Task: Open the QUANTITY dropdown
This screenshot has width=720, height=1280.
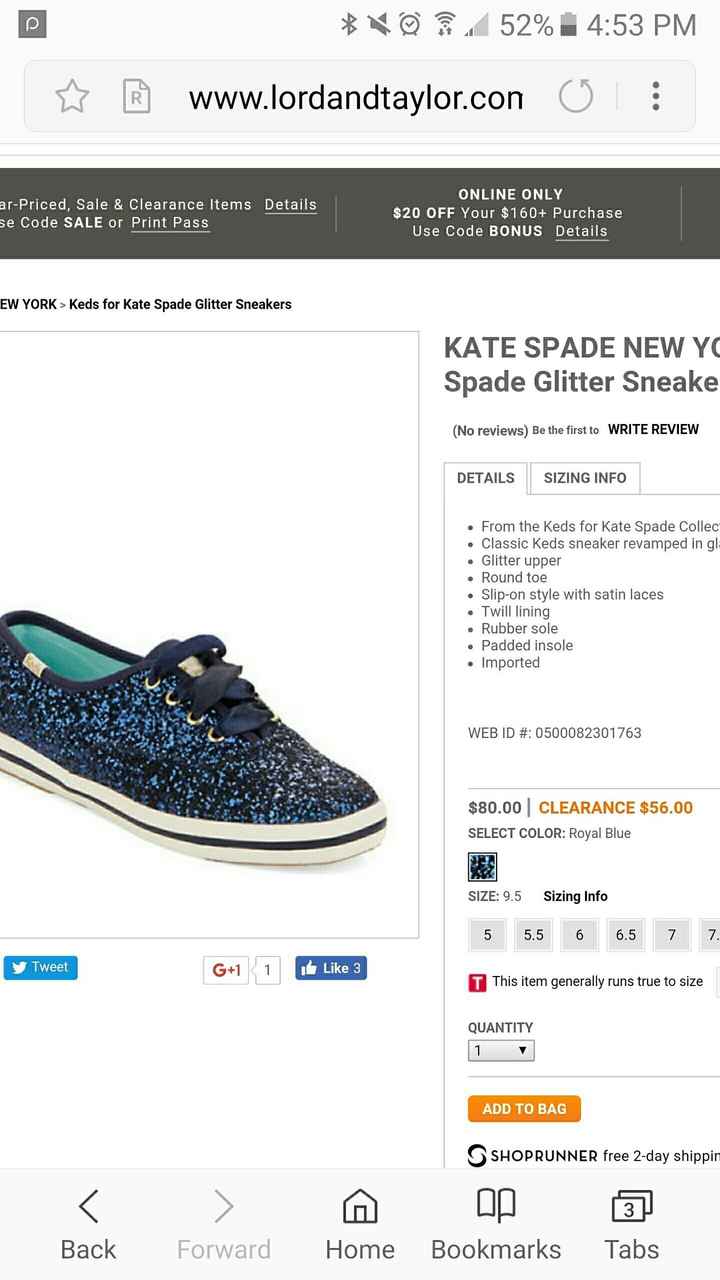Action: coord(499,1050)
